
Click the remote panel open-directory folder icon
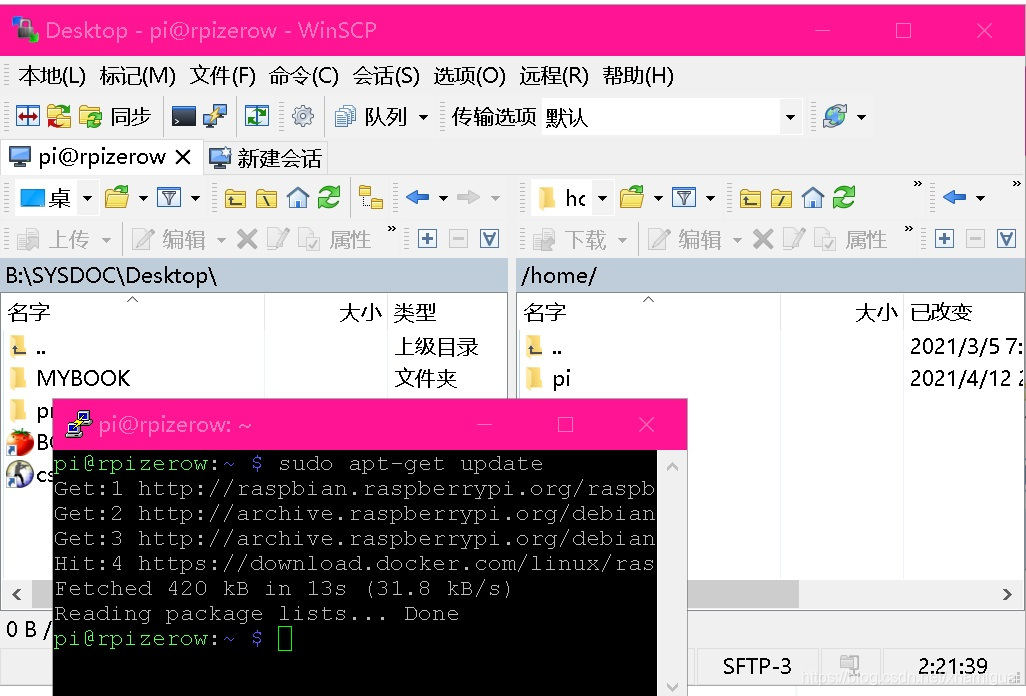(x=632, y=197)
